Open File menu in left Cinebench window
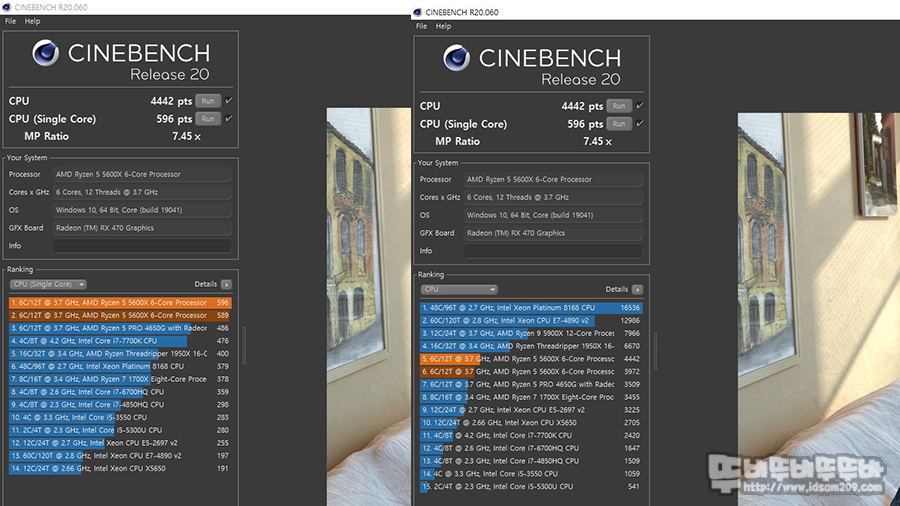This screenshot has height=506, width=900. (x=10, y=21)
